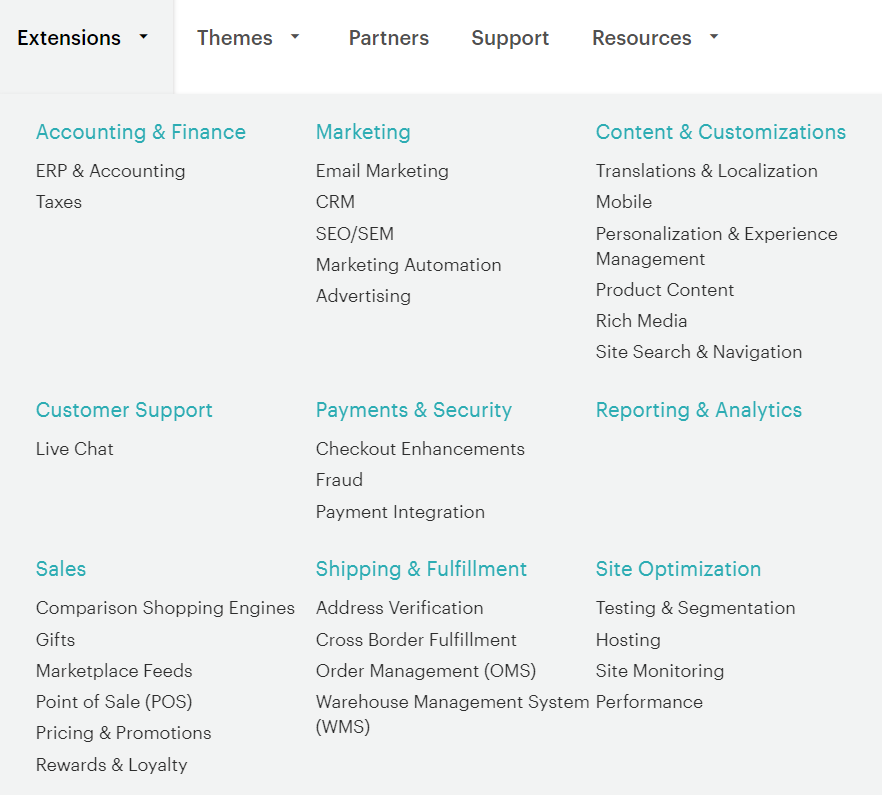Open Reporting & Analytics category heading
Viewport: 882px width, 795px height.
click(699, 410)
